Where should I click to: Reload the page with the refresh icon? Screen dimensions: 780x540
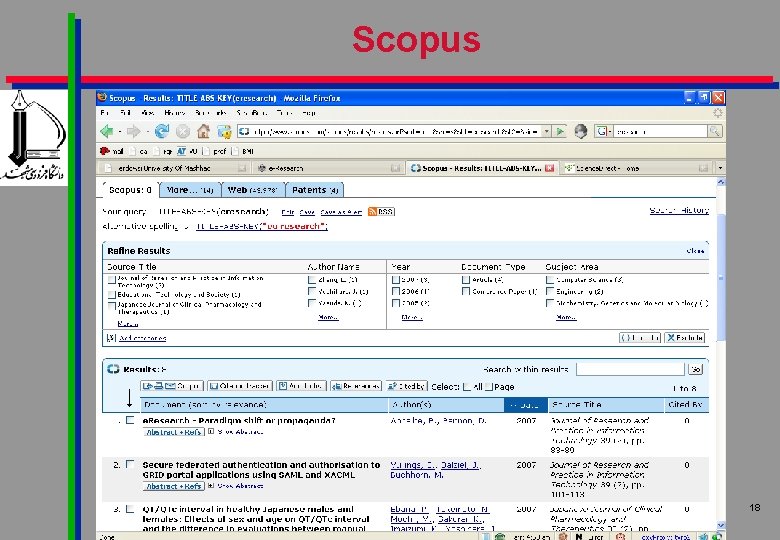(x=161, y=131)
